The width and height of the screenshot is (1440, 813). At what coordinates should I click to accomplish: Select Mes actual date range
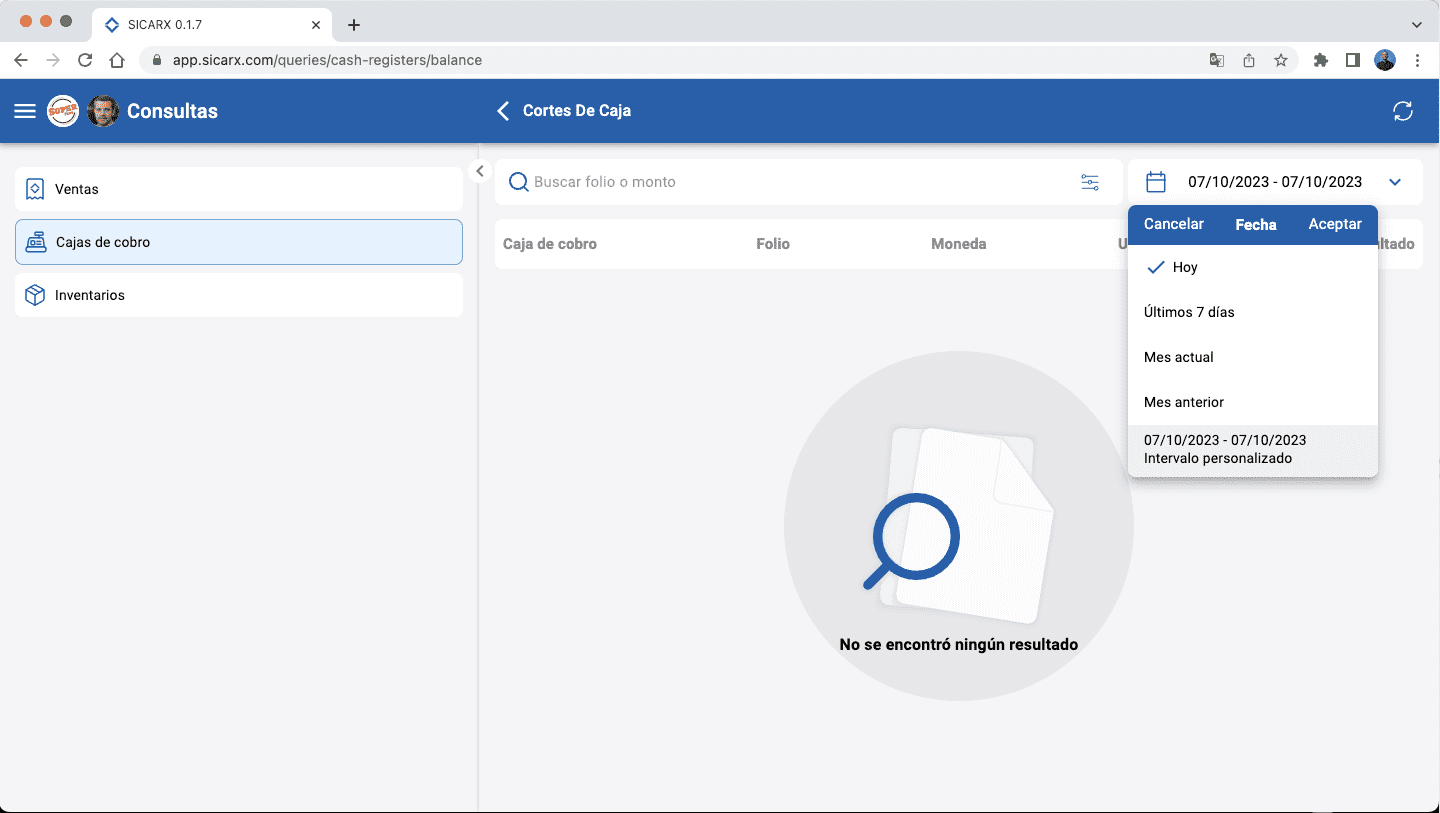coord(1179,357)
